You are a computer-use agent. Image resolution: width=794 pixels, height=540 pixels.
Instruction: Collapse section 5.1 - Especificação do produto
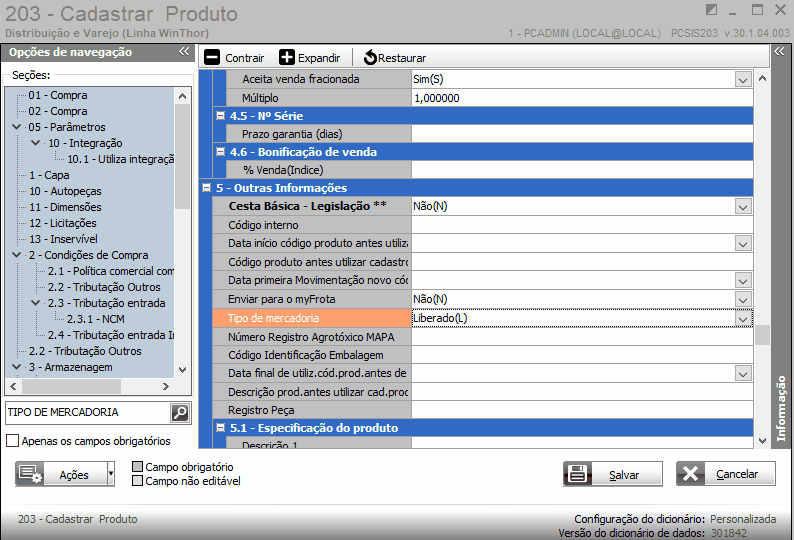pos(220,428)
